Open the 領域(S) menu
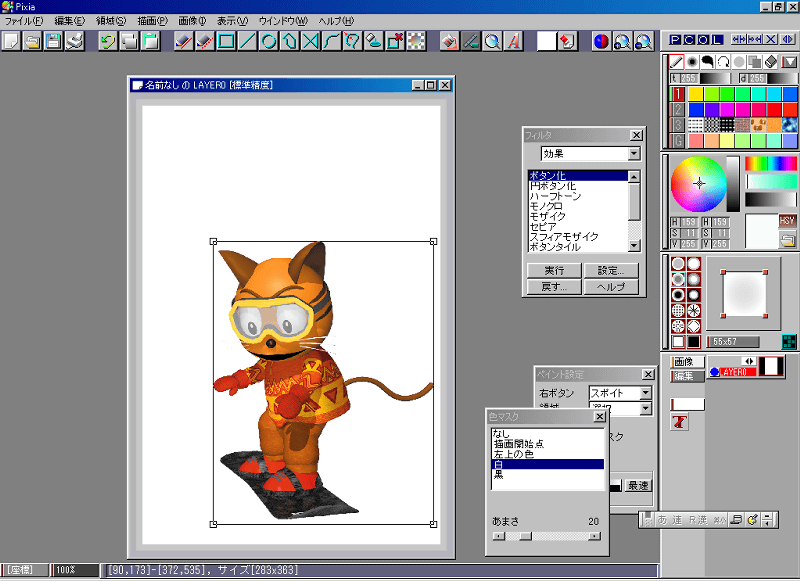The height and width of the screenshot is (581, 800). pyautogui.click(x=111, y=21)
